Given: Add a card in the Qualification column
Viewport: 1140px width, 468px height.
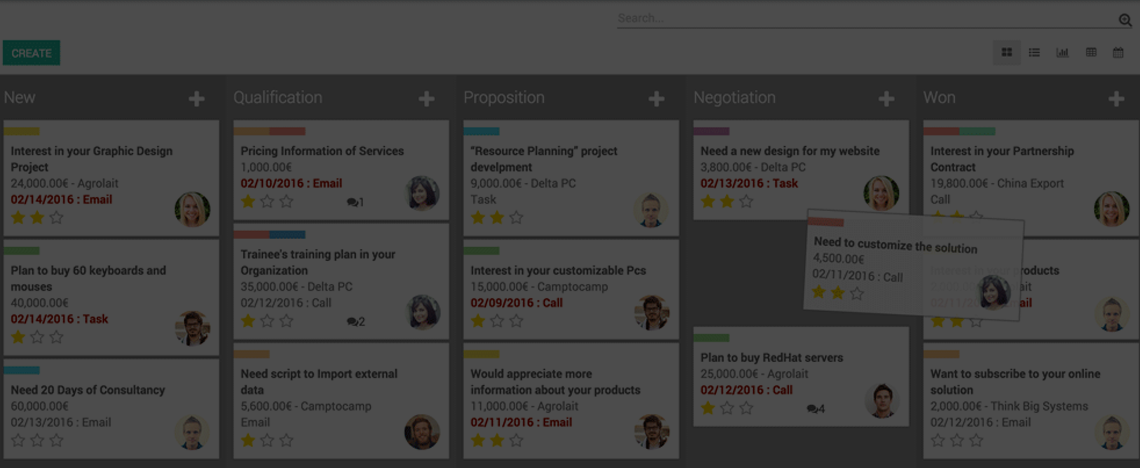Looking at the screenshot, I should (427, 99).
